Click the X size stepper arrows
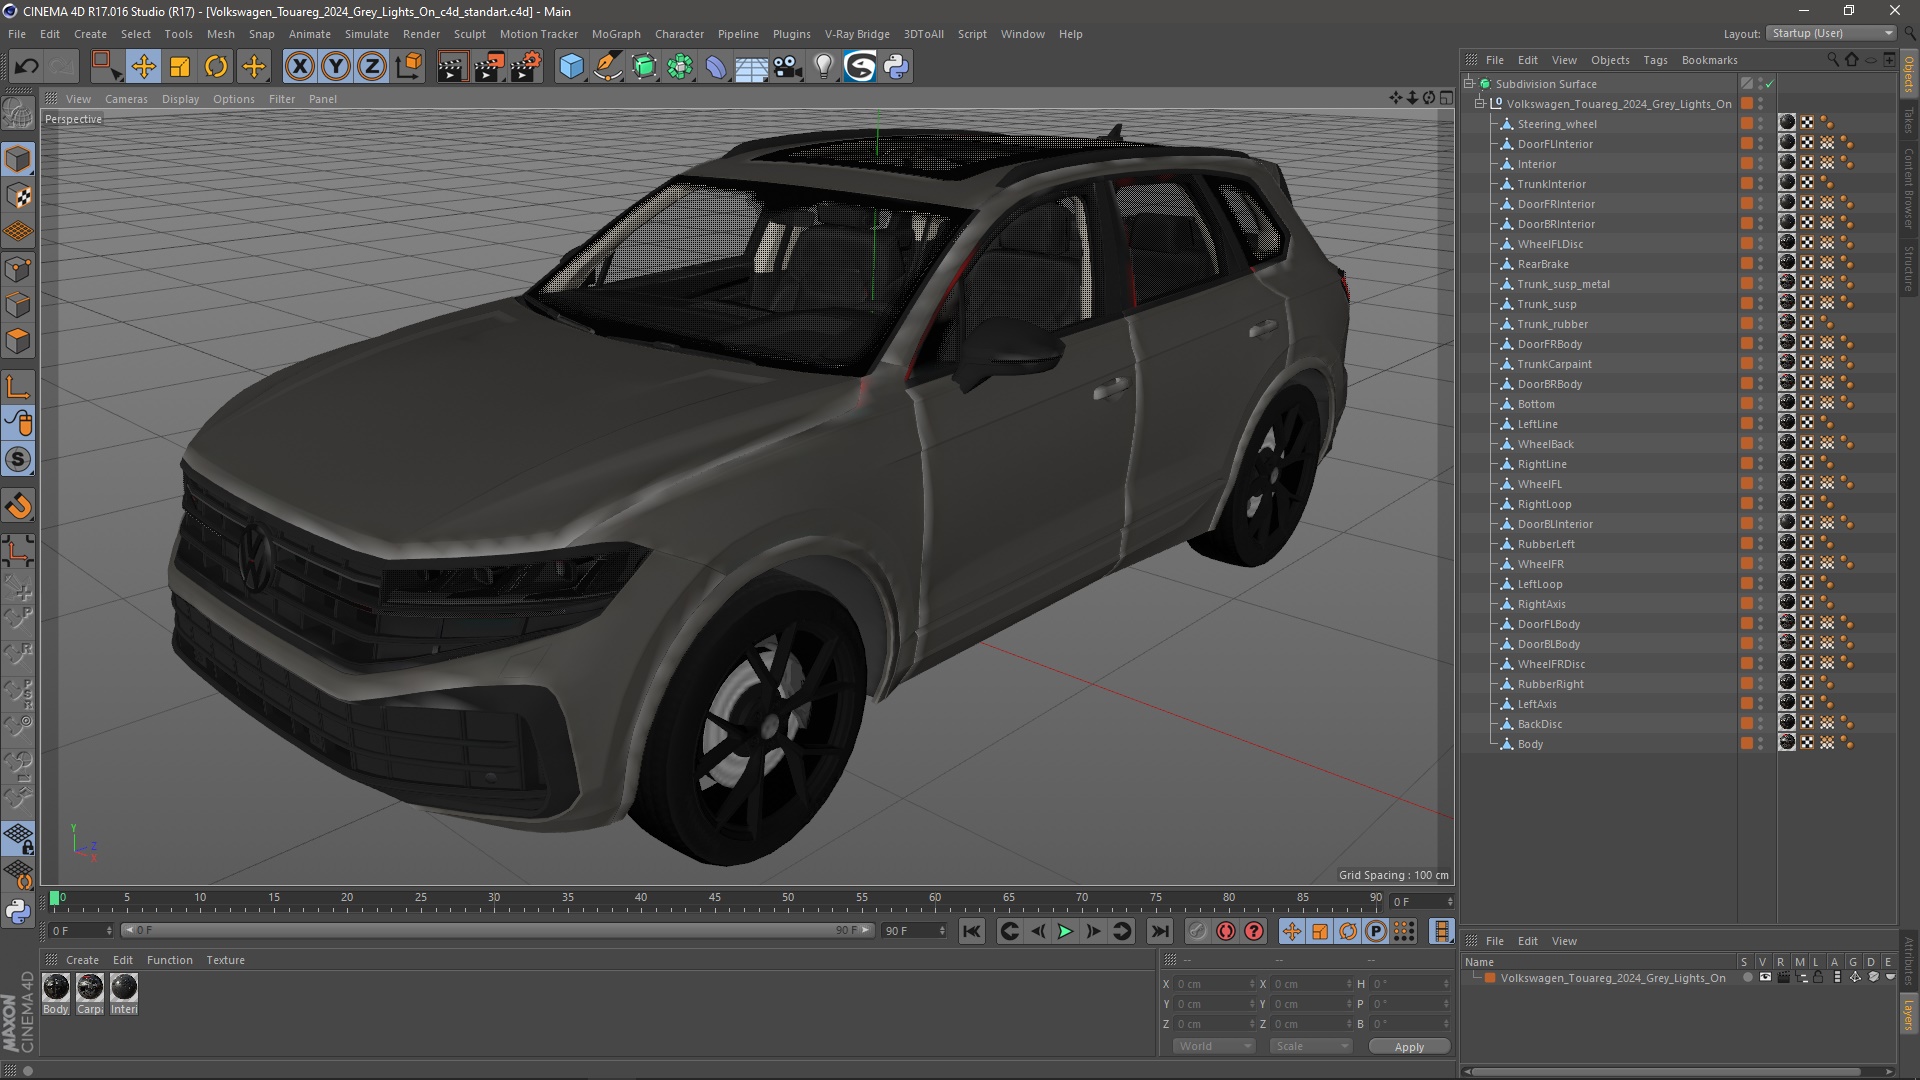 (1349, 984)
